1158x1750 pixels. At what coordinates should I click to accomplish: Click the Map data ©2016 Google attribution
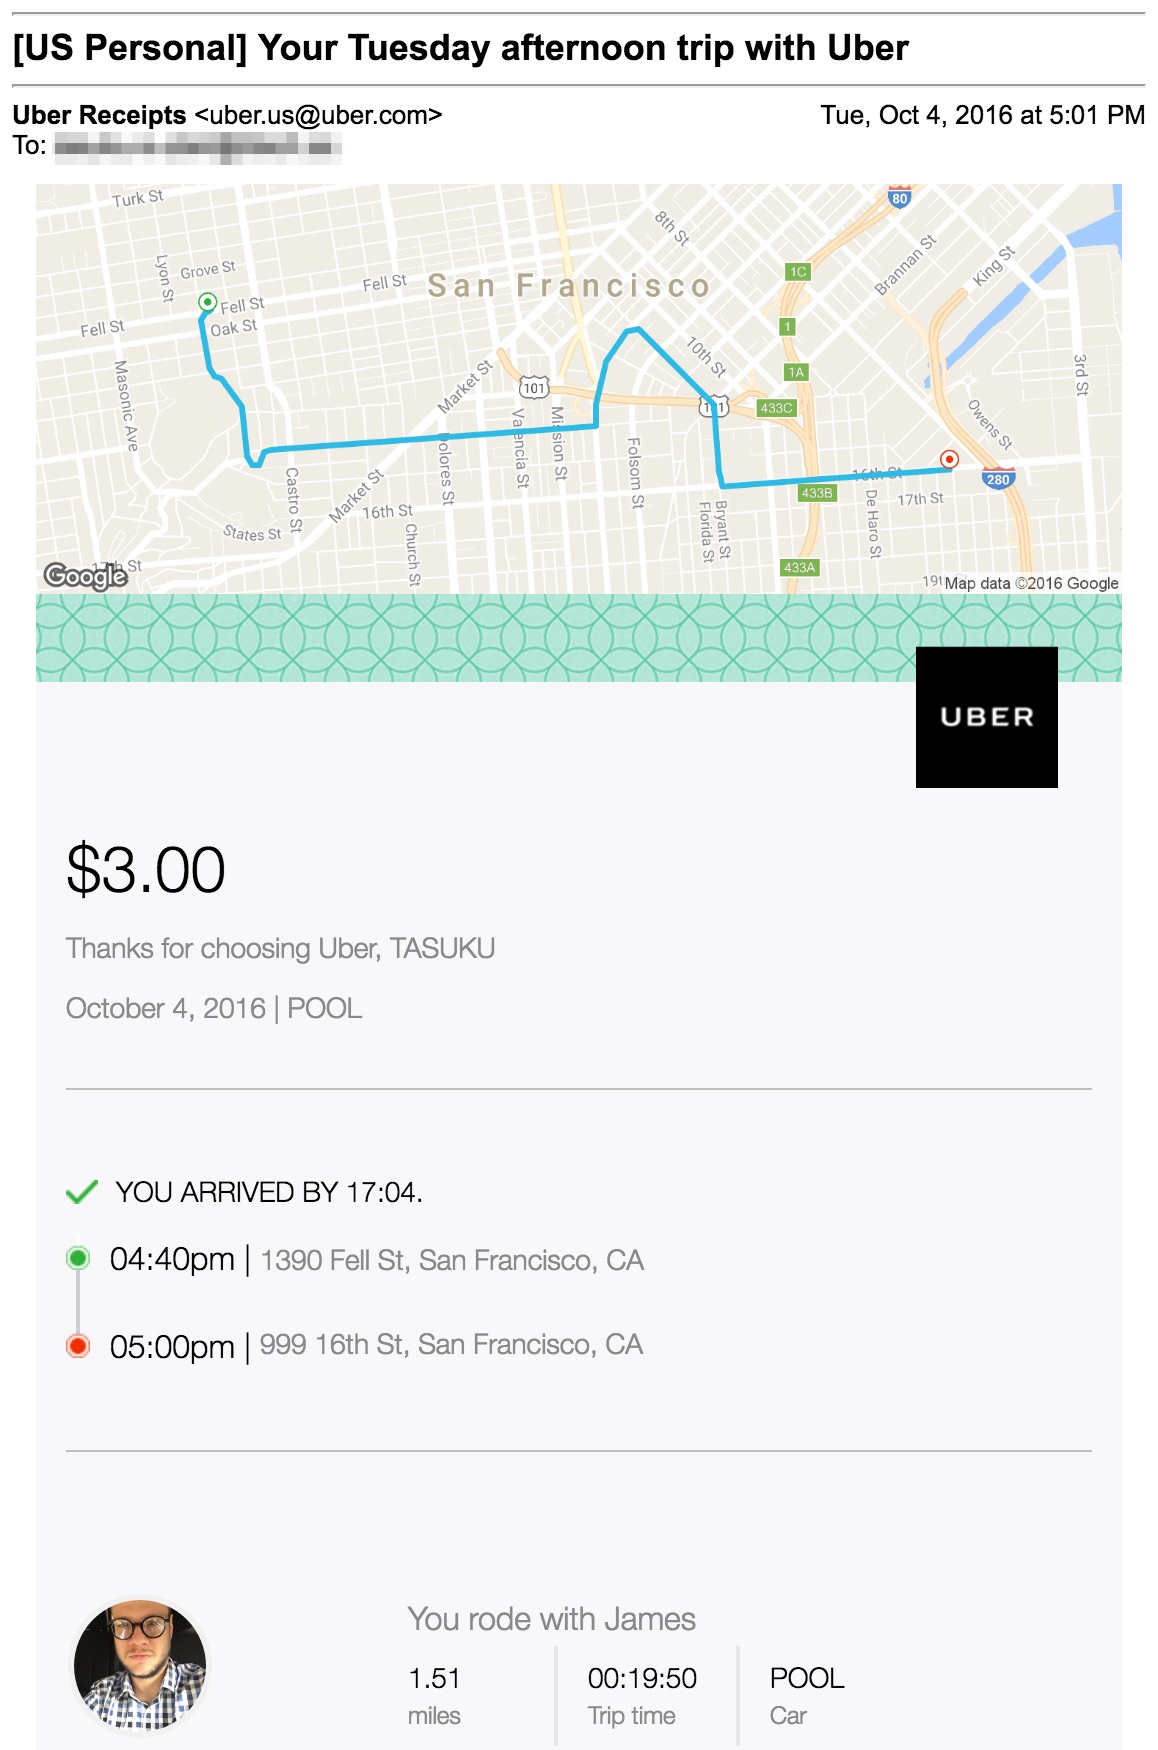click(1031, 583)
